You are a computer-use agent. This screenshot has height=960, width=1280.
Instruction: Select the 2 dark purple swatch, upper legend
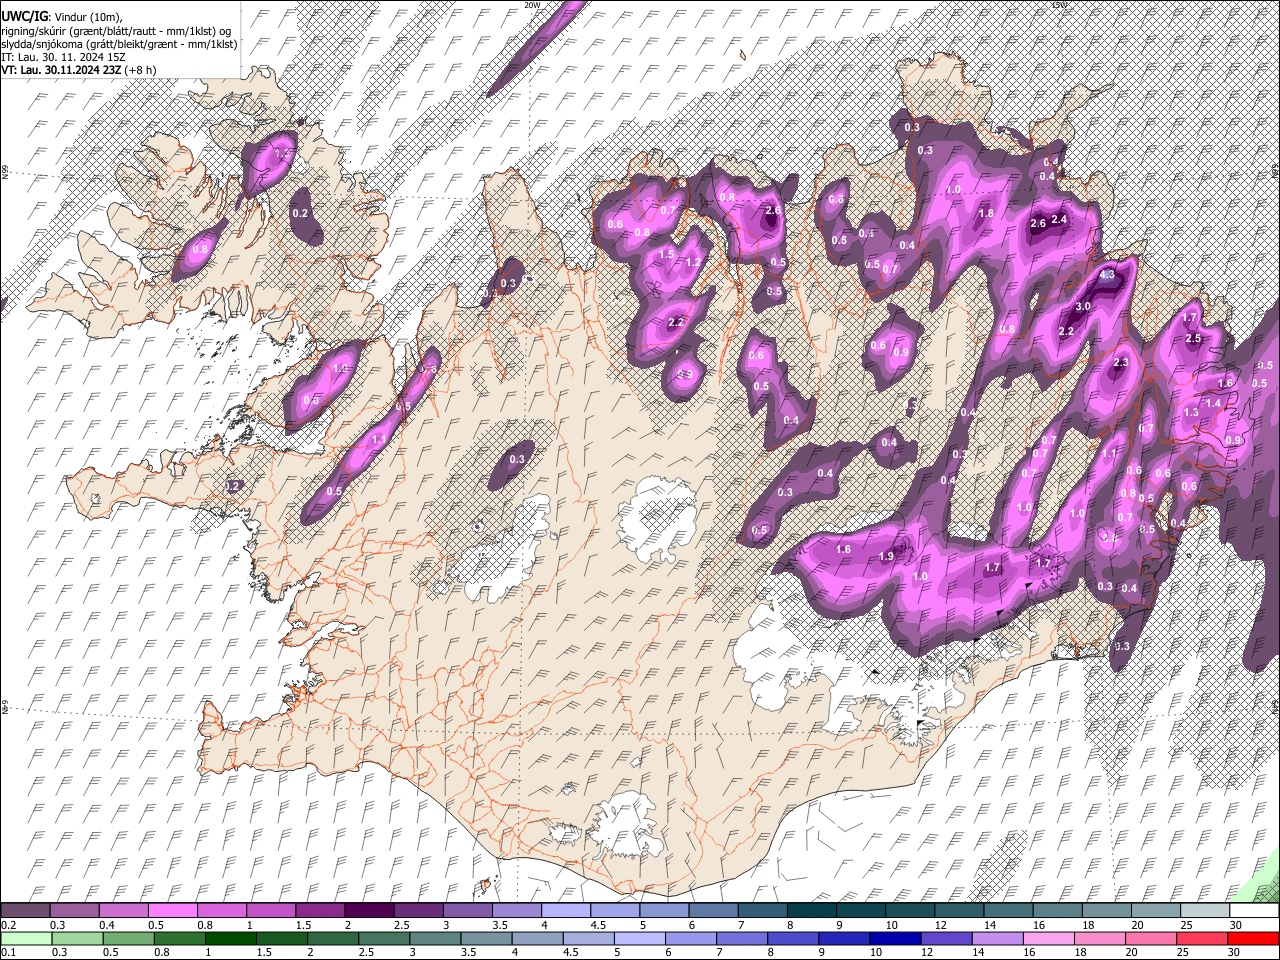(x=369, y=911)
